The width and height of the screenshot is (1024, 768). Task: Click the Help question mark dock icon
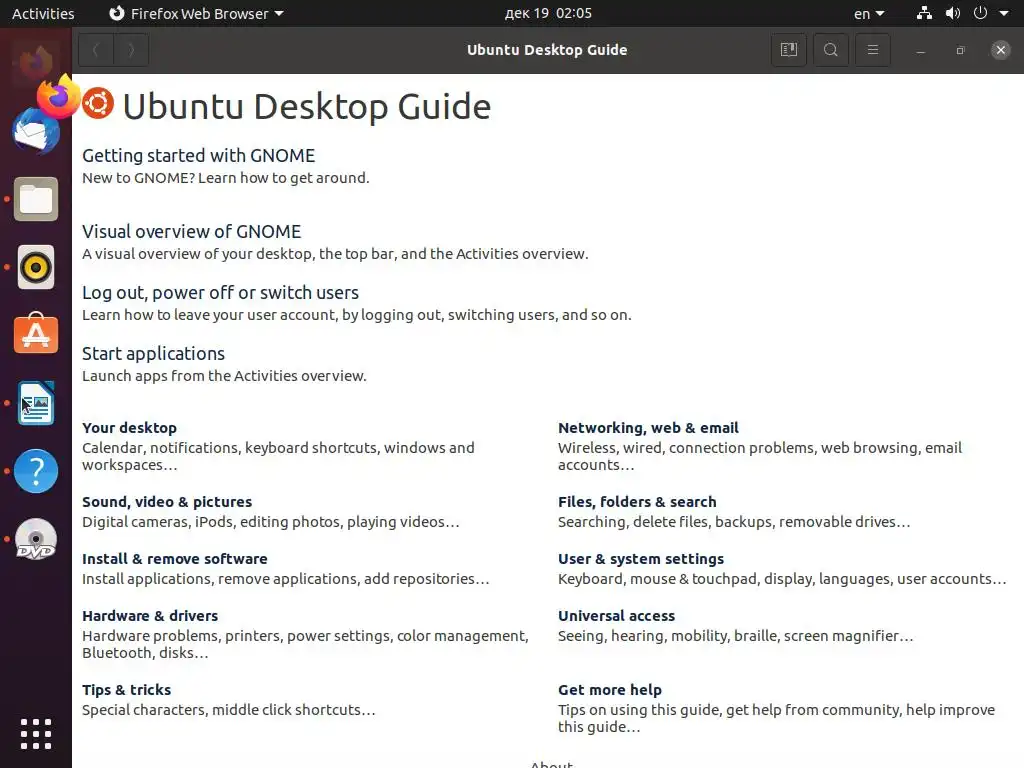tap(35, 471)
